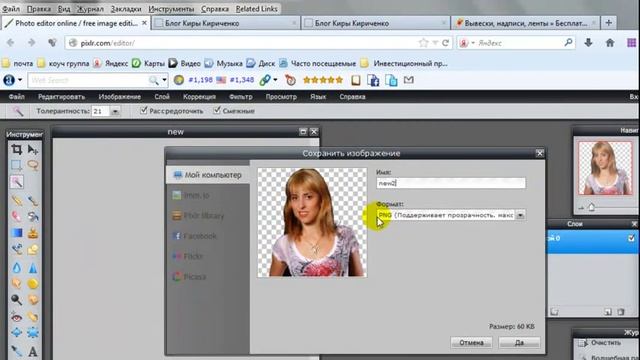Select the Drawing shapes tool

[33, 249]
